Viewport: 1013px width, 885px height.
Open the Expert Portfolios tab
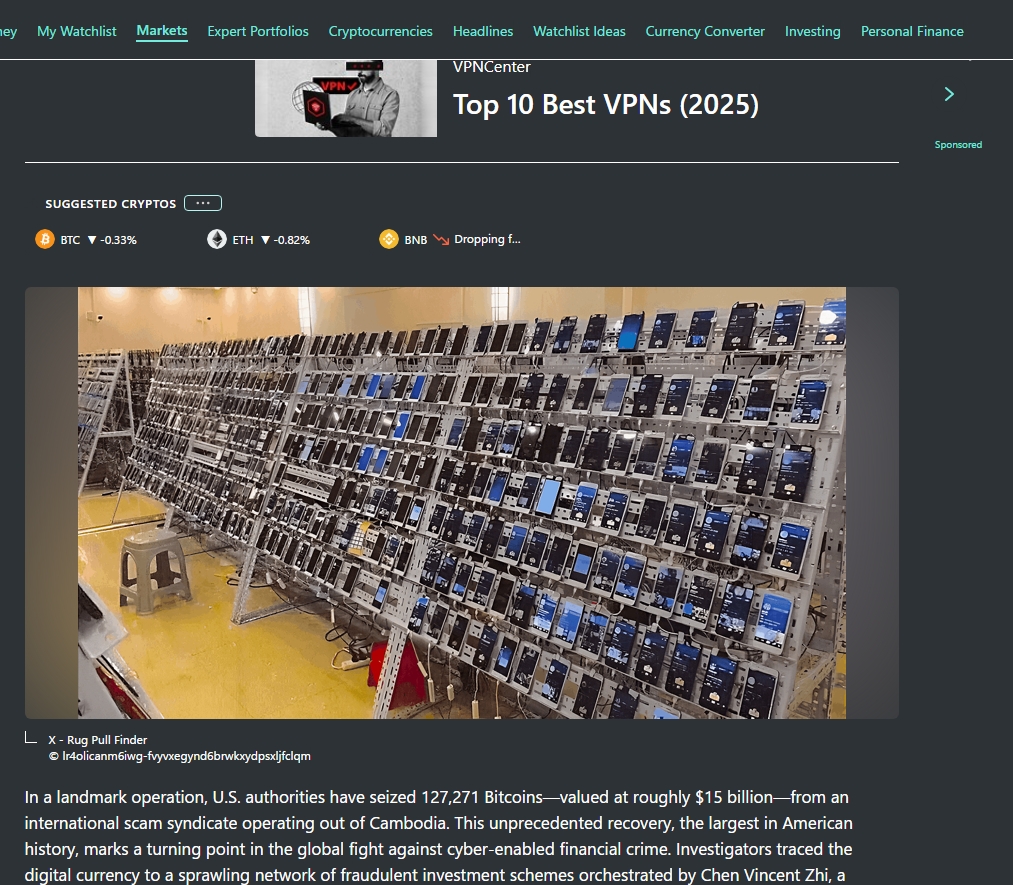(x=258, y=31)
